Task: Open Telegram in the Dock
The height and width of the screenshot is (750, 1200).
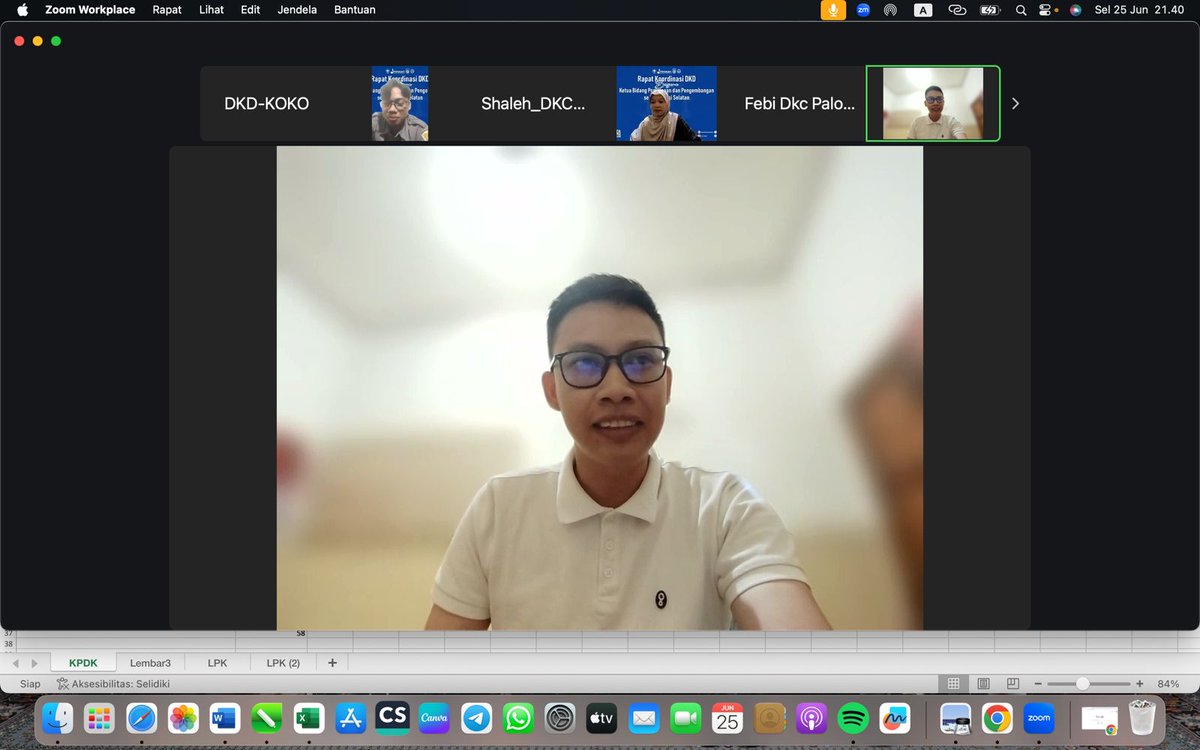Action: pyautogui.click(x=476, y=718)
